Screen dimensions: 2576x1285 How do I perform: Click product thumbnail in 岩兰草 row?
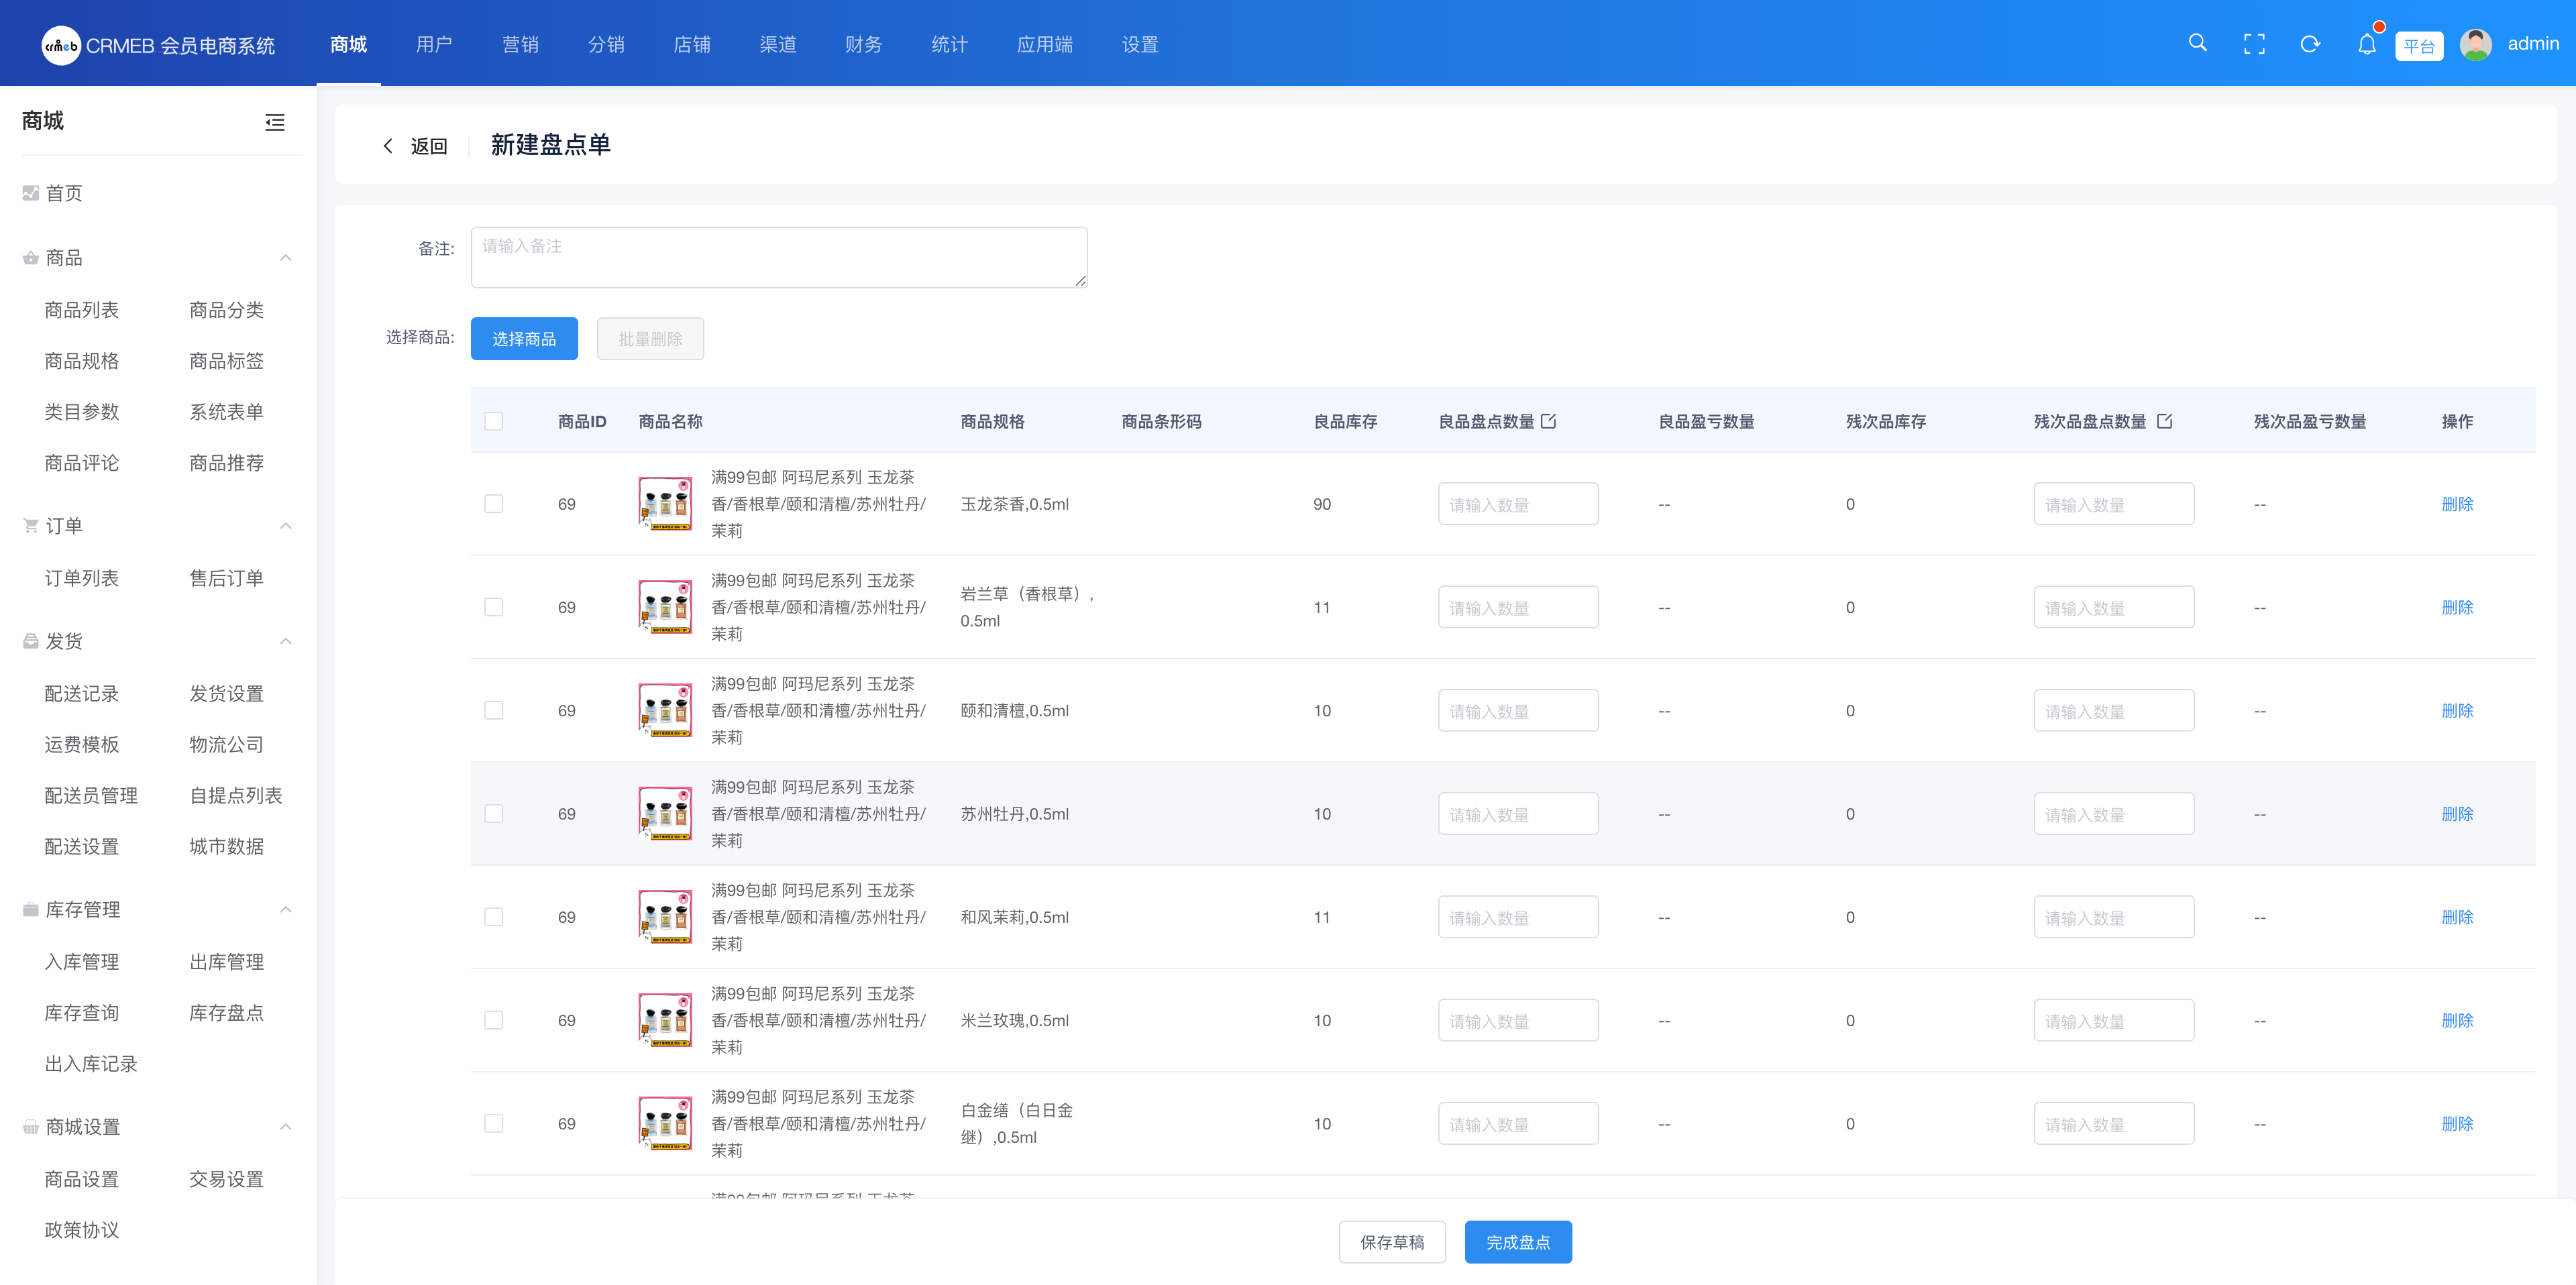666,607
